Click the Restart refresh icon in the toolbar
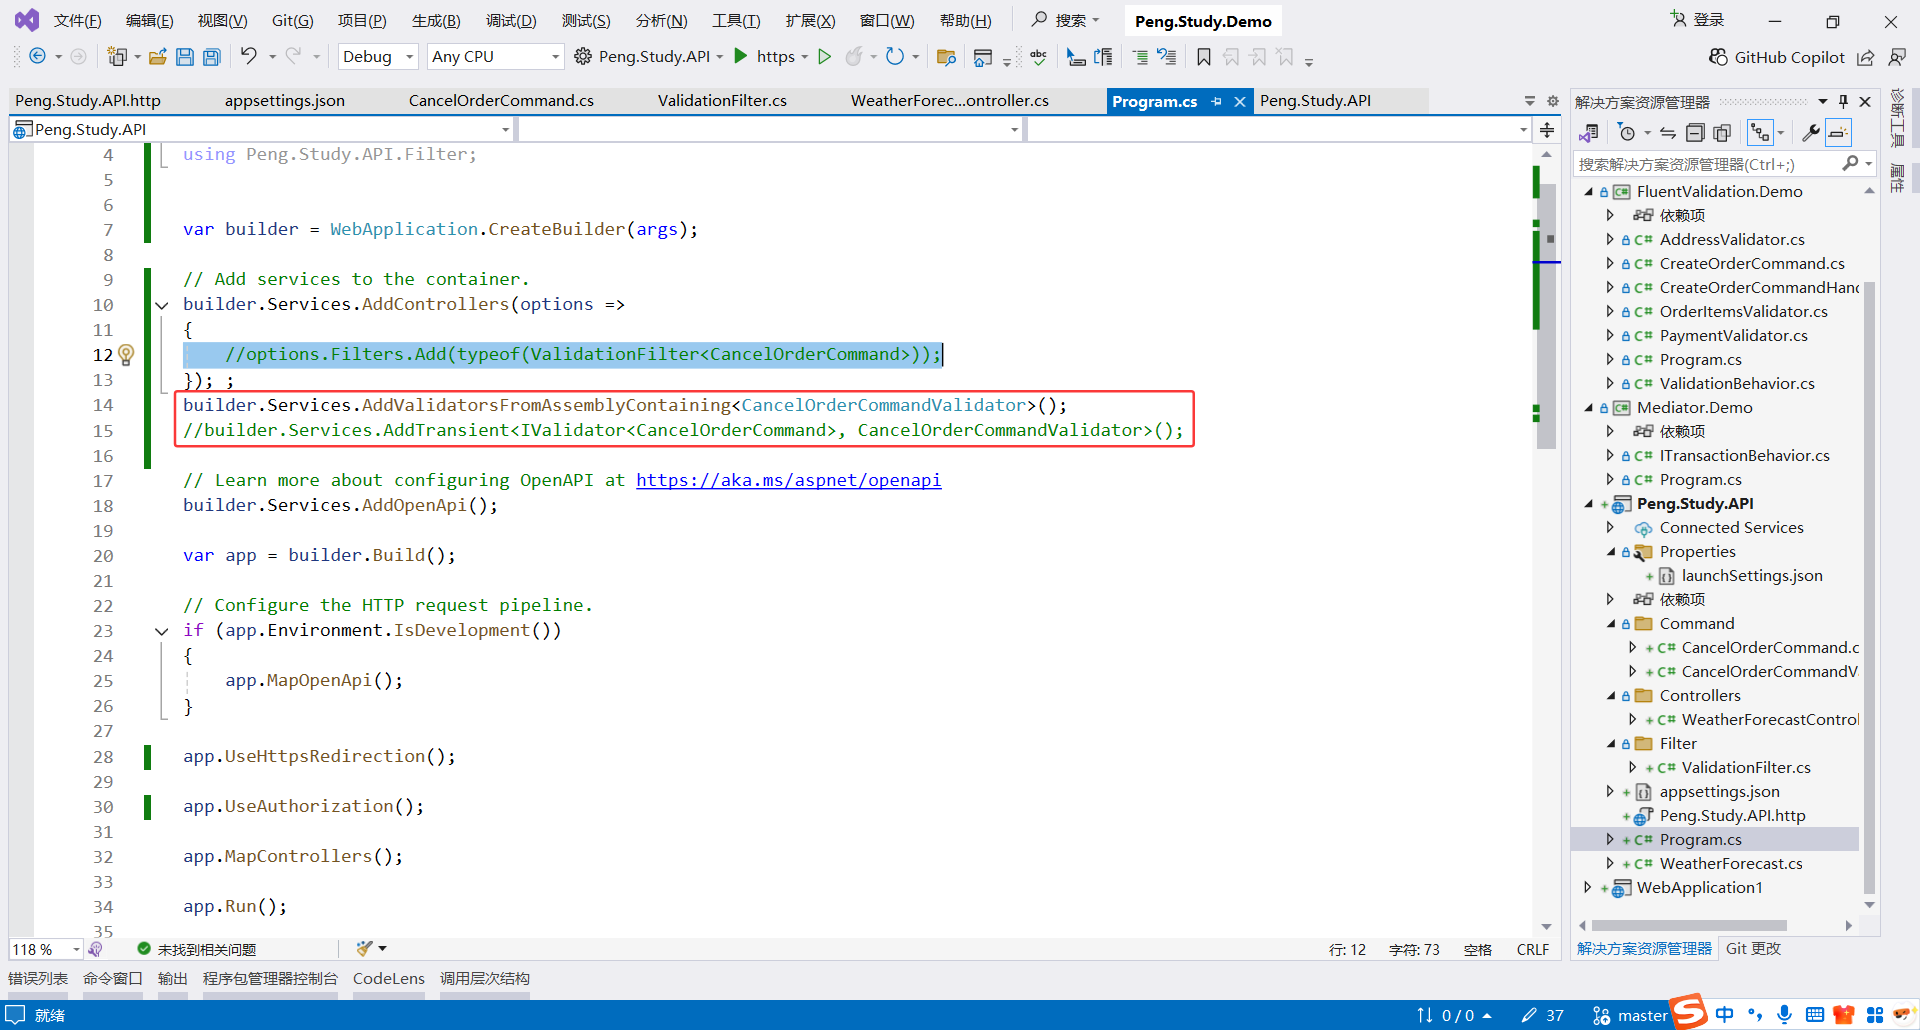Screen dimensions: 1920x1030 coord(895,57)
